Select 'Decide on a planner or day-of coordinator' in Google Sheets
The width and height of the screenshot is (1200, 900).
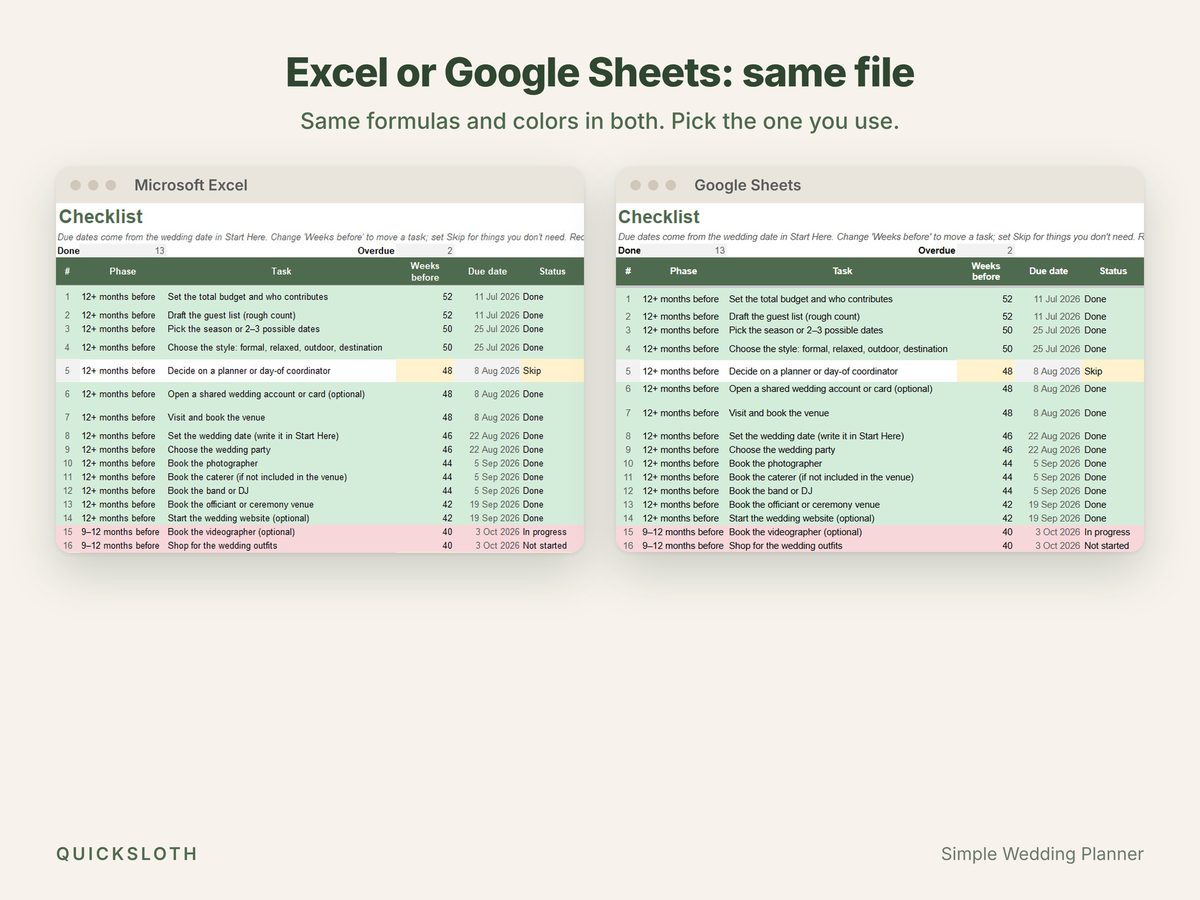[813, 371]
